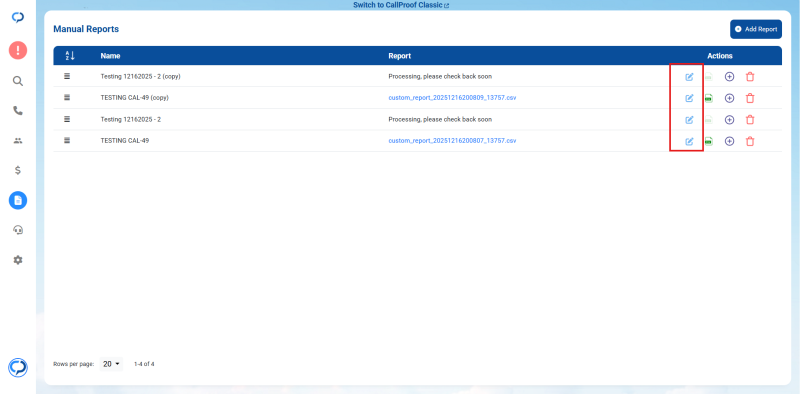Click the 1-4 of 4 pagination text
800x394 pixels.
[144, 364]
